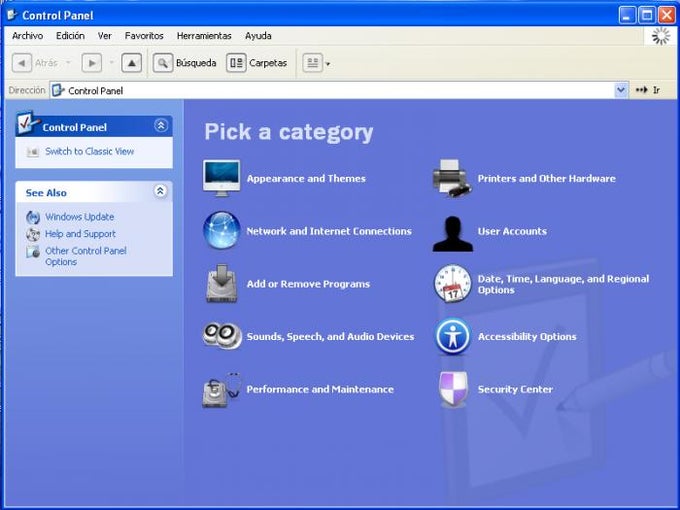Click the Help and Support icon

pyautogui.click(x=33, y=234)
